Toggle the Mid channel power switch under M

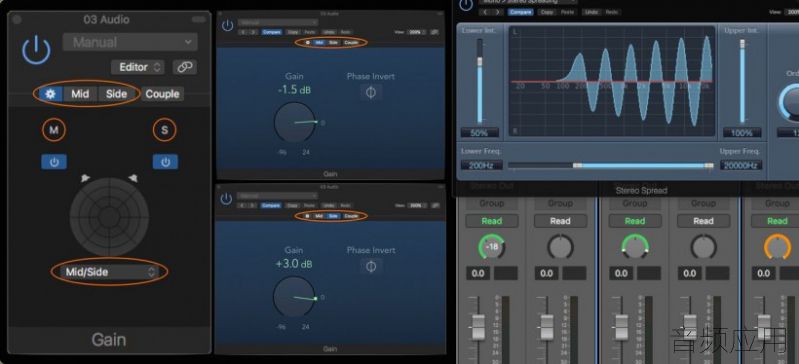pos(54,162)
